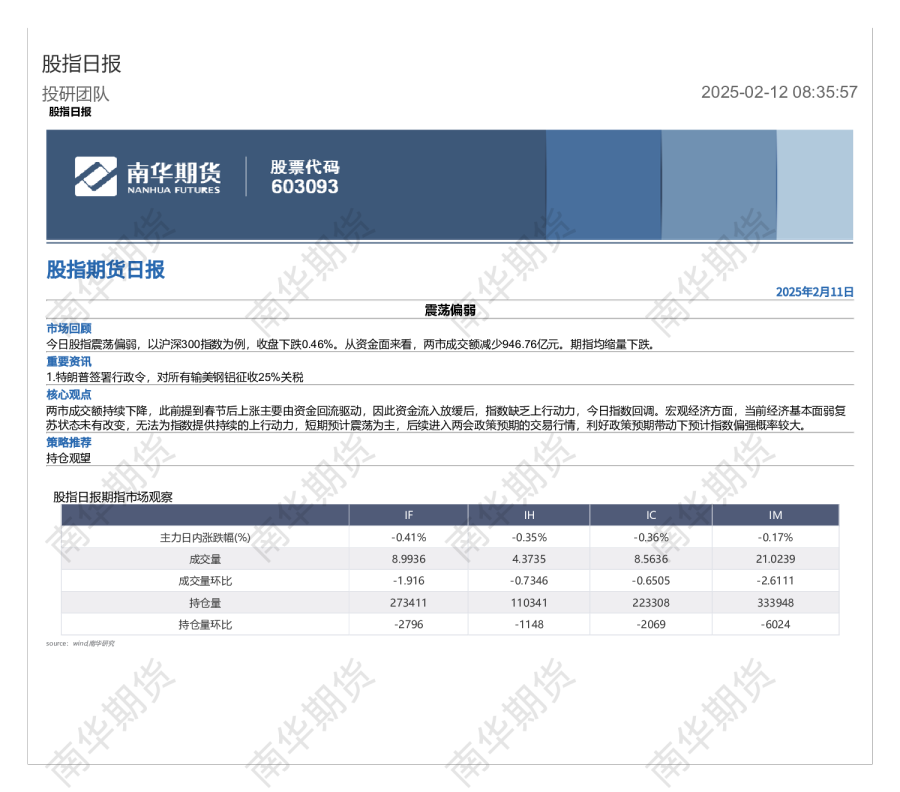Click the 策略推荐 section heading
900x792 pixels.
(69, 442)
